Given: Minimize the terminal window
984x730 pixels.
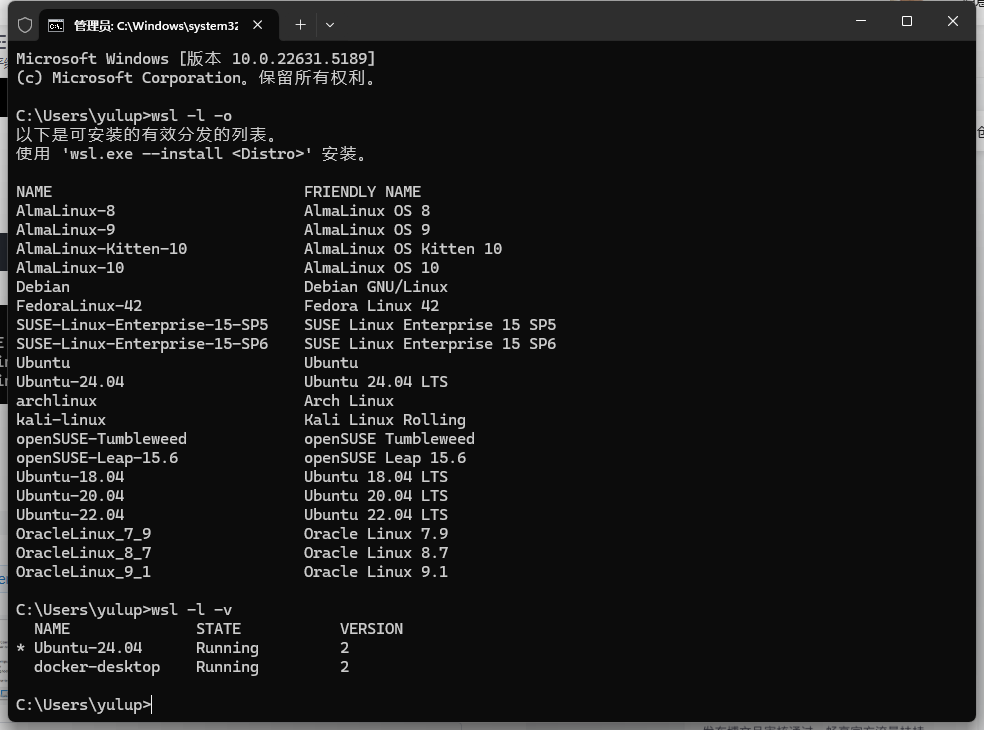Looking at the screenshot, I should coord(861,21).
